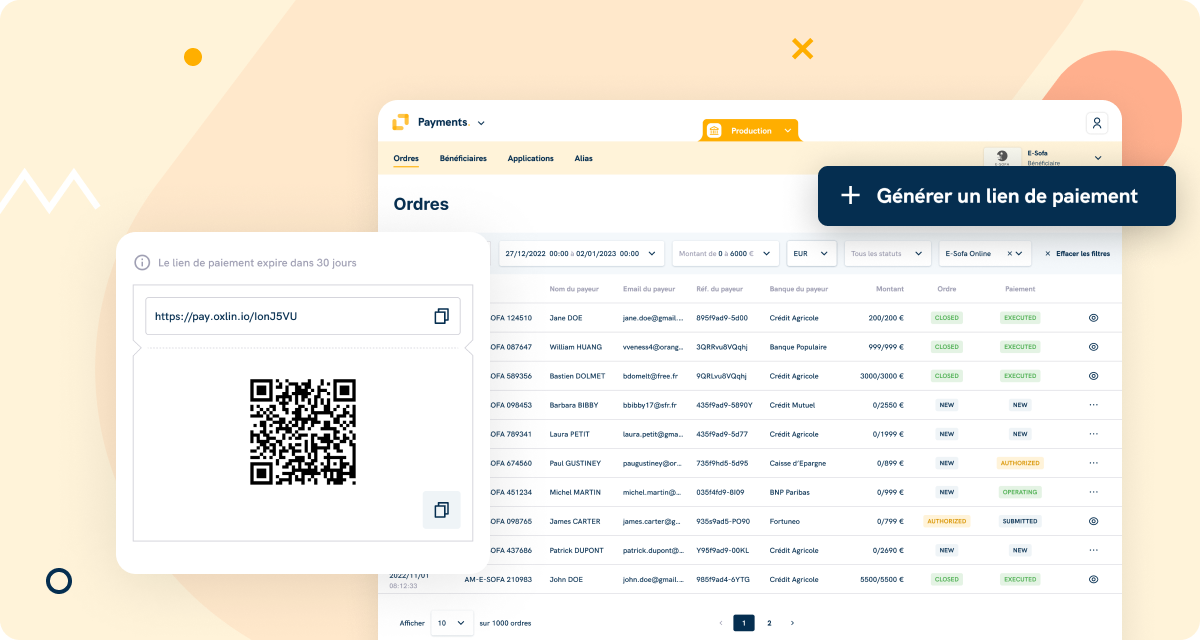Sort by Banque du payeur column
Viewport: 1200px width, 640px height.
tap(799, 289)
